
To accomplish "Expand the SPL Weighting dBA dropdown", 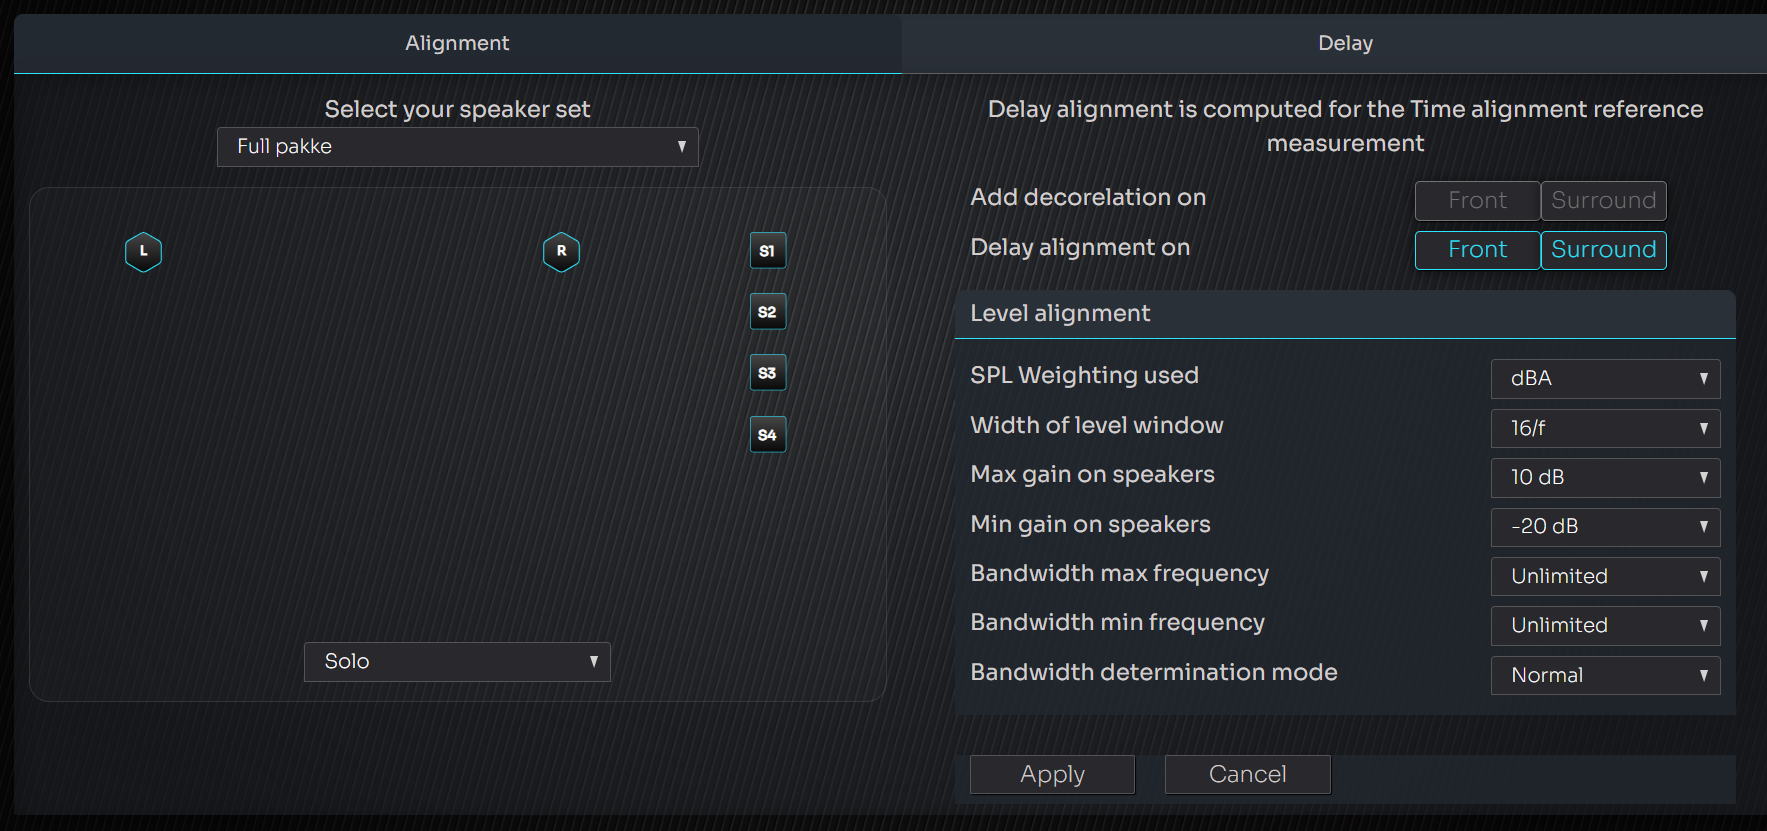I will coord(1604,379).
